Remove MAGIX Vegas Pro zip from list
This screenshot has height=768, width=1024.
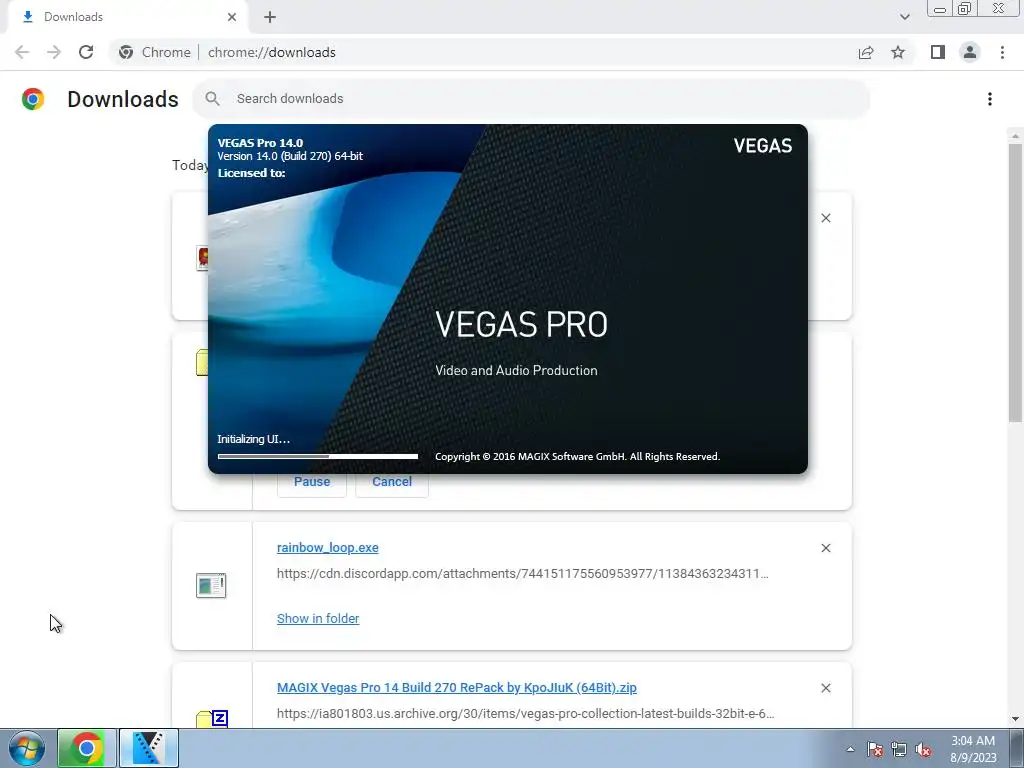(825, 688)
